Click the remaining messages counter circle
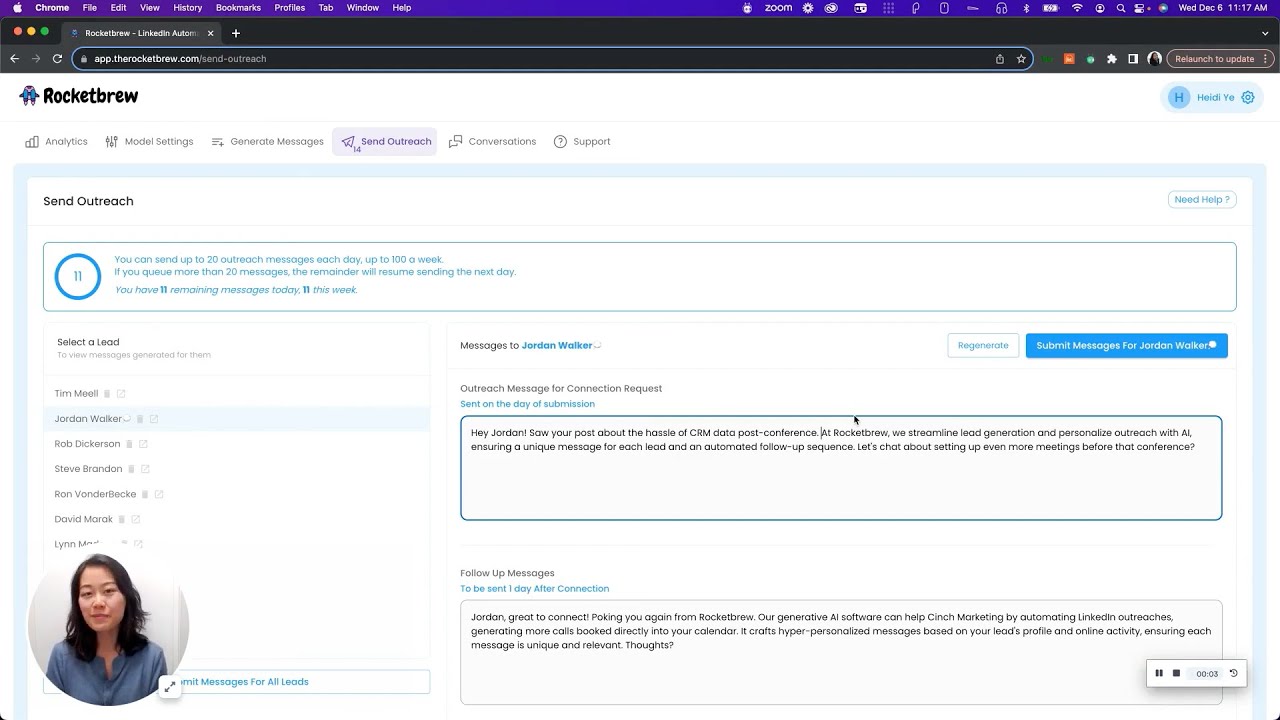This screenshot has height=720, width=1280. click(x=78, y=277)
